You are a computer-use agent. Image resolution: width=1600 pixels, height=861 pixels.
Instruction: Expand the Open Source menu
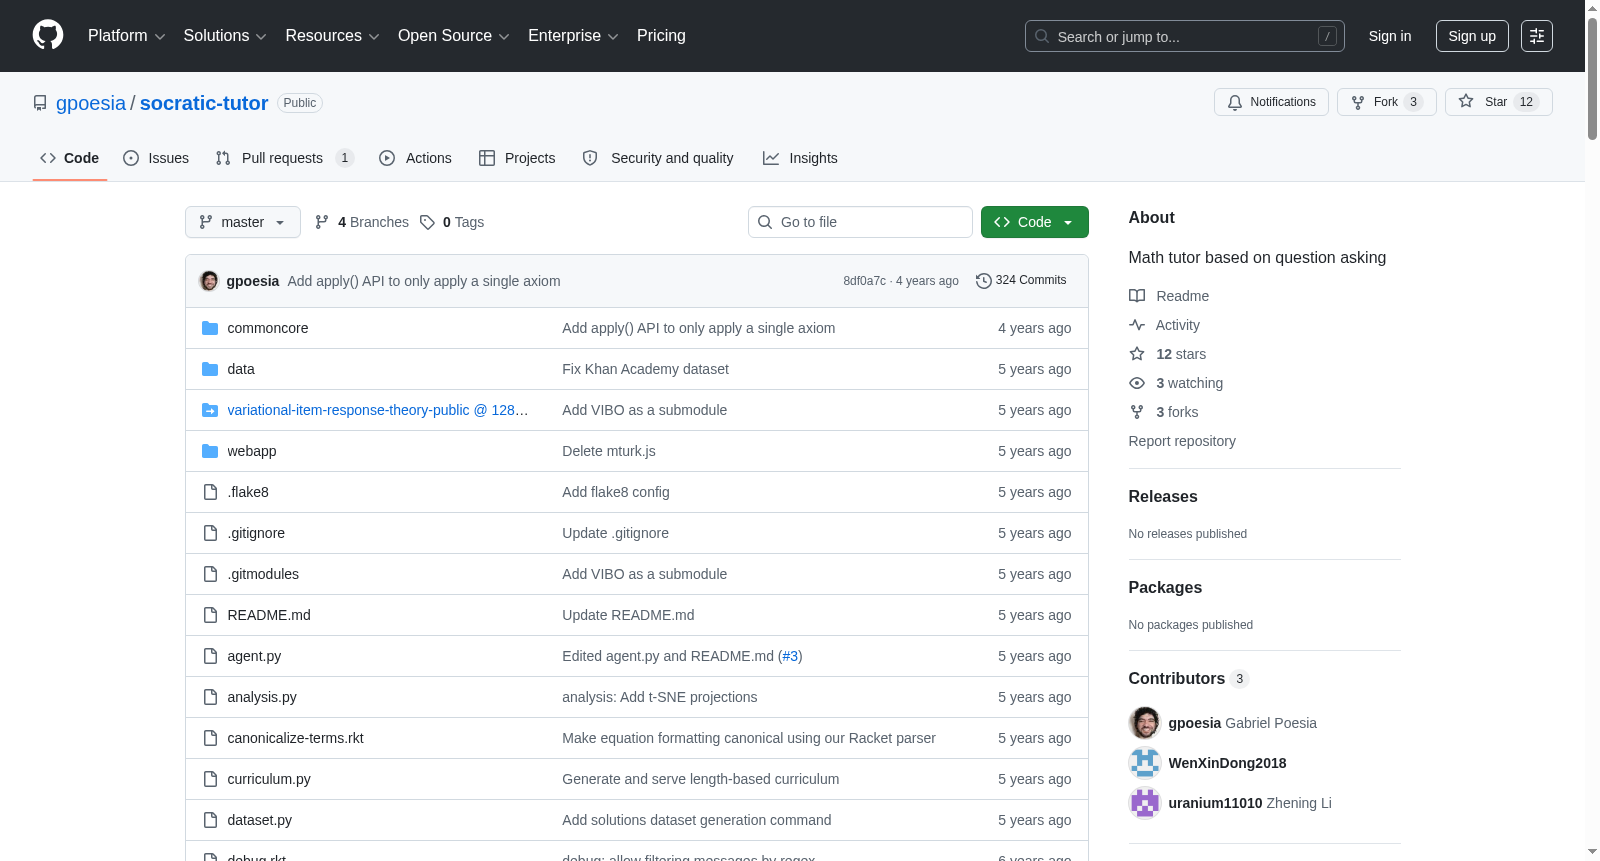454,36
